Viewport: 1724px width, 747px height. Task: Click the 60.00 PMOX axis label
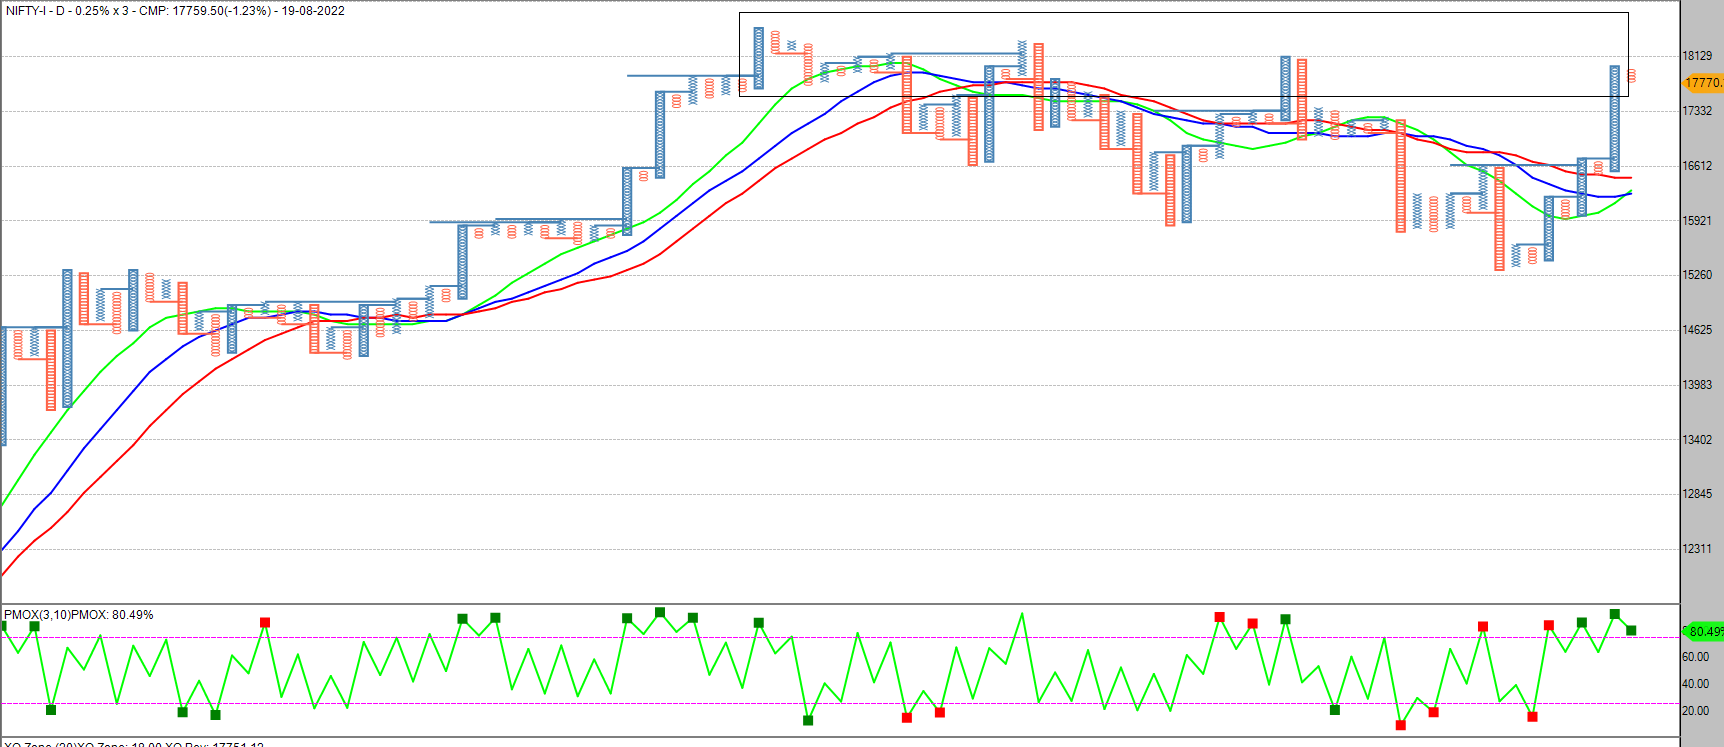click(x=1695, y=657)
